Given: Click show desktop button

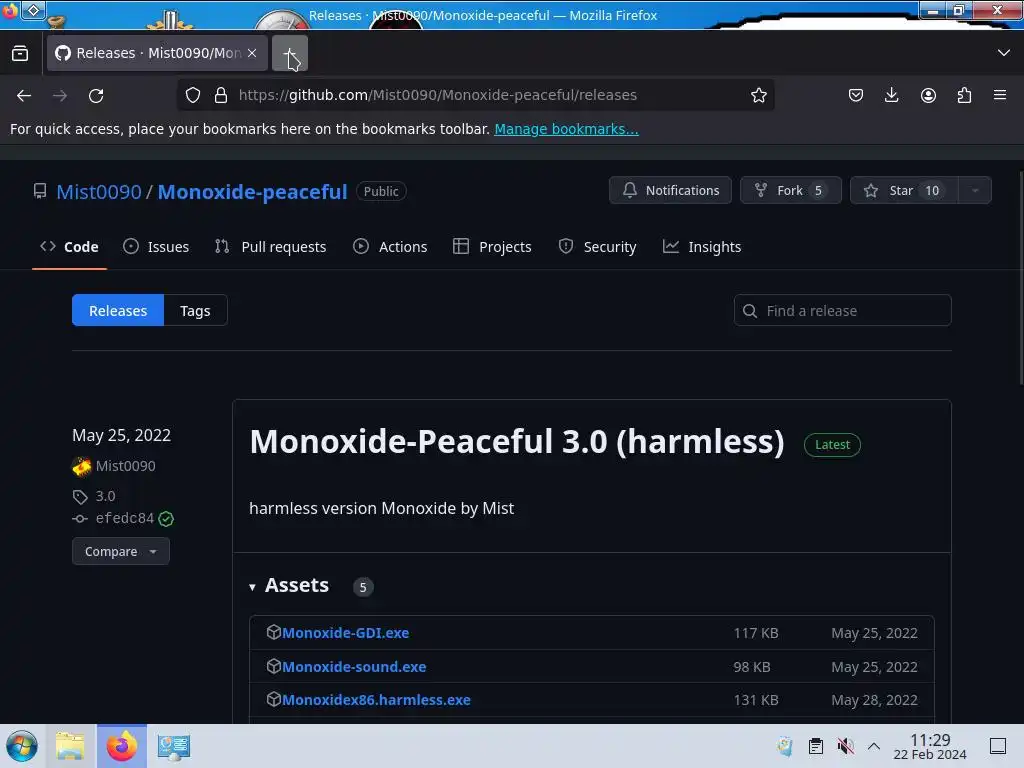Looking at the screenshot, I should point(998,746).
